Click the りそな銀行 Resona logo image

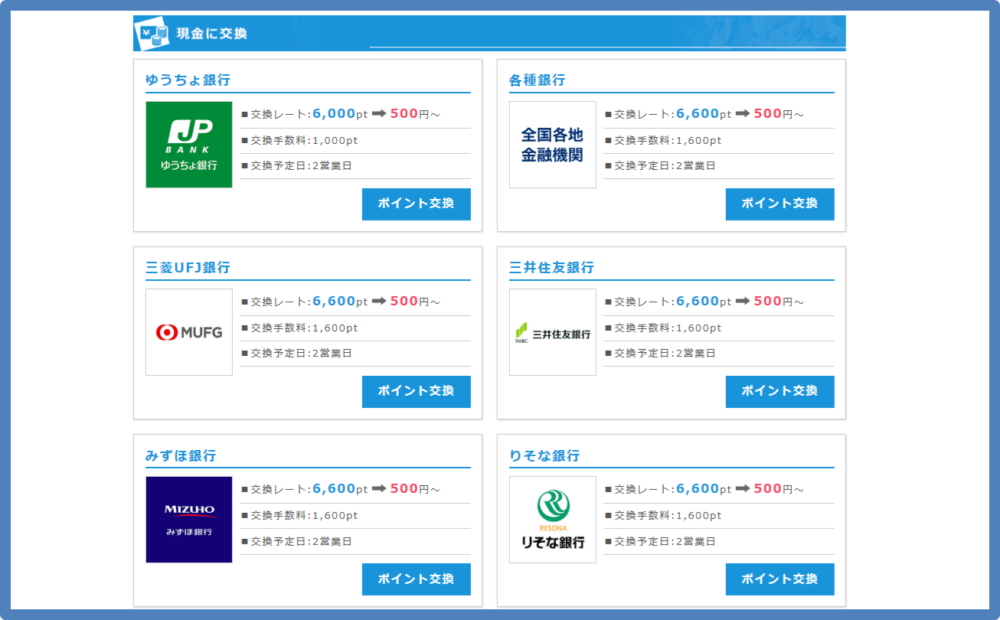coord(552,520)
